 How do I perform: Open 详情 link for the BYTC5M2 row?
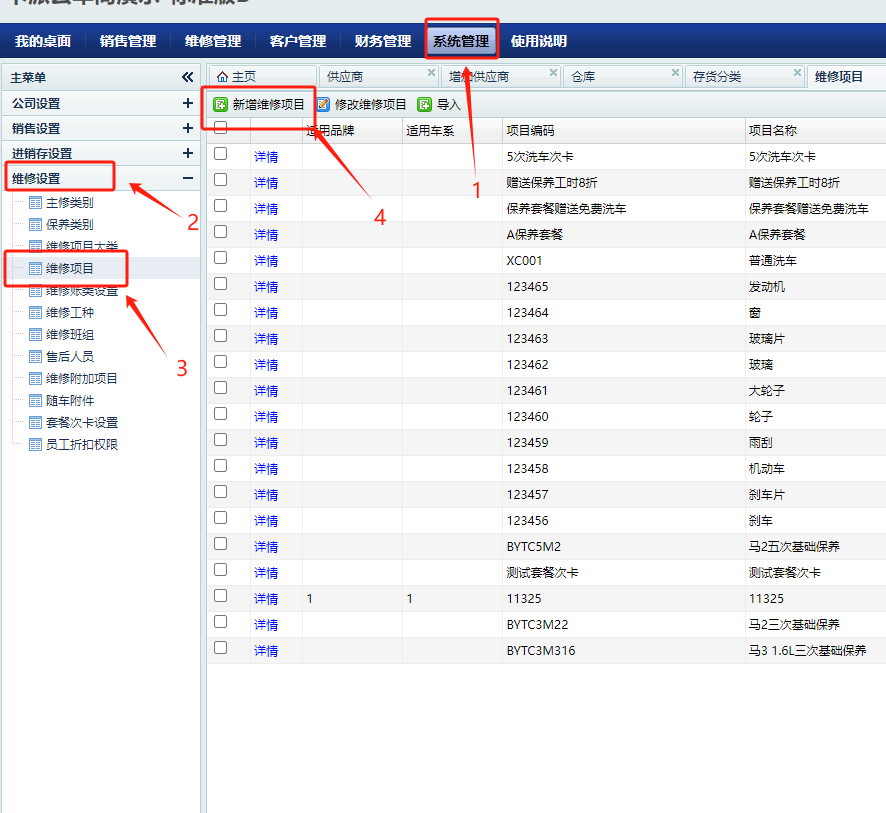coord(266,547)
